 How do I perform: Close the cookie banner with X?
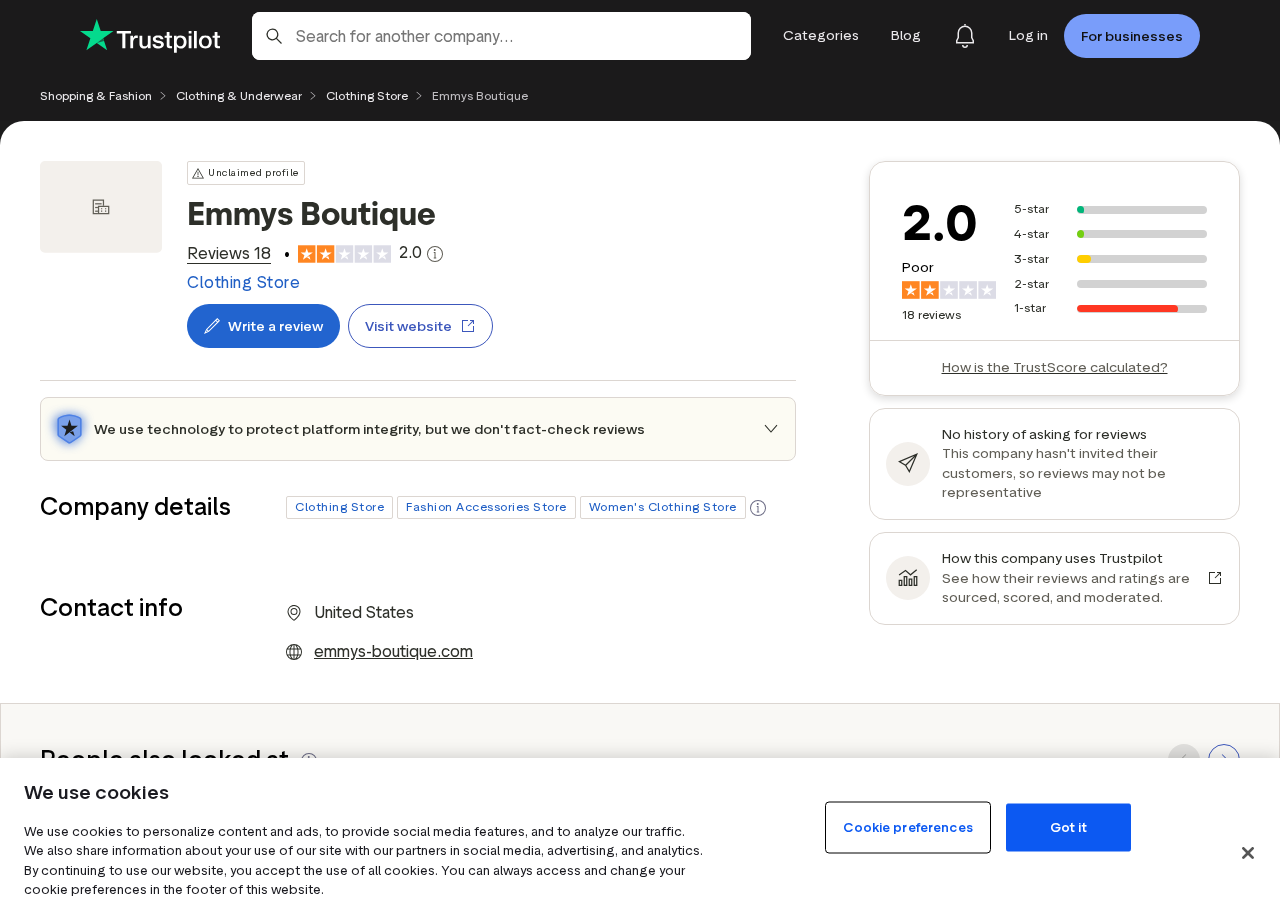pyautogui.click(x=1247, y=853)
